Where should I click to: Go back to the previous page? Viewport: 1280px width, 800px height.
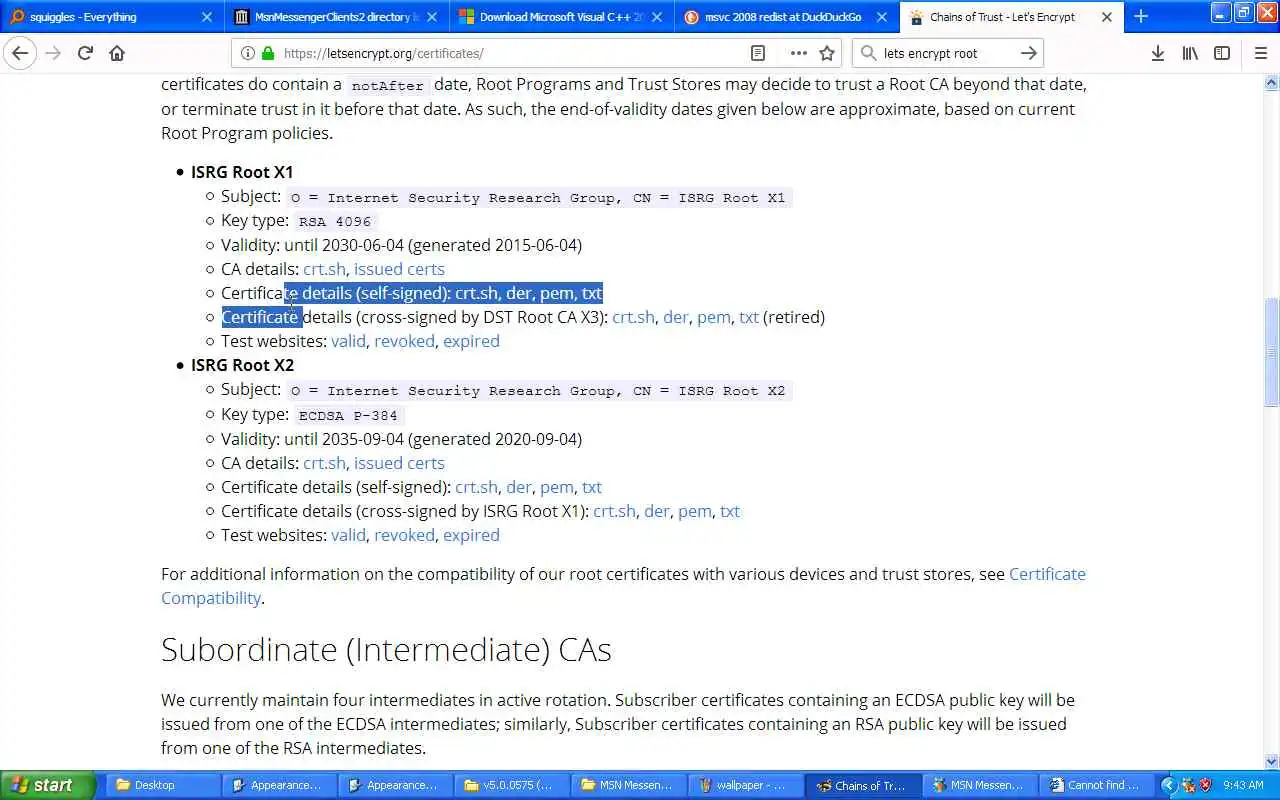(x=20, y=53)
